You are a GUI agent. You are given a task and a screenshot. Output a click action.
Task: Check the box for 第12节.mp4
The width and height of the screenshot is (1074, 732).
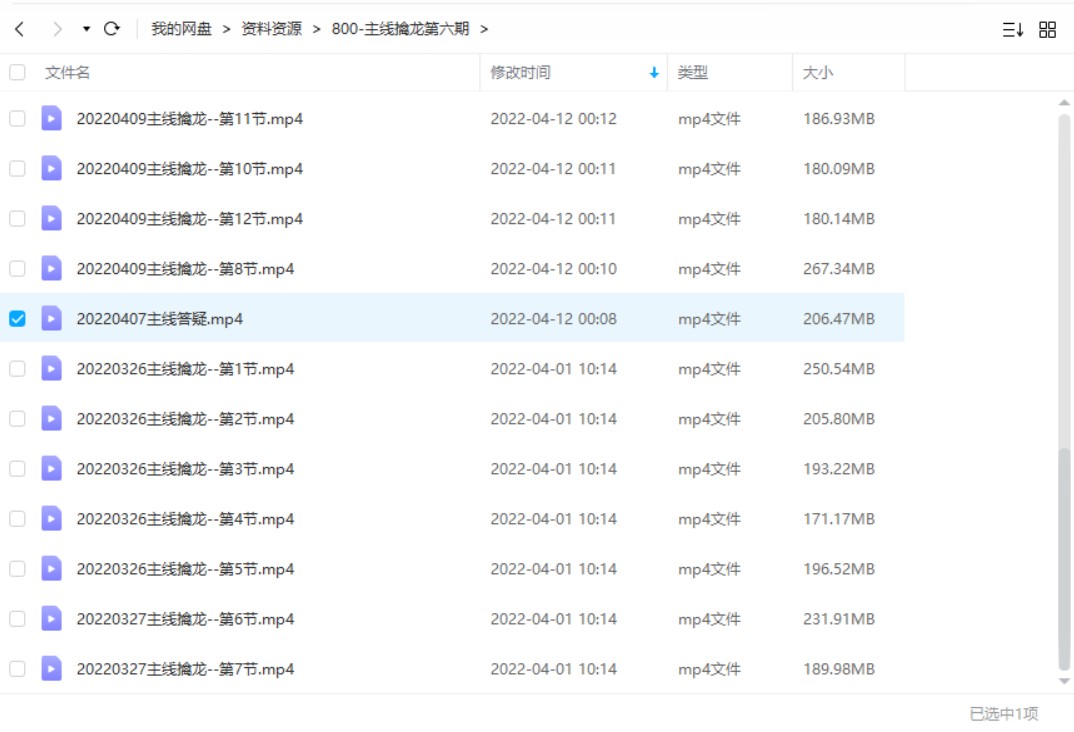17,218
